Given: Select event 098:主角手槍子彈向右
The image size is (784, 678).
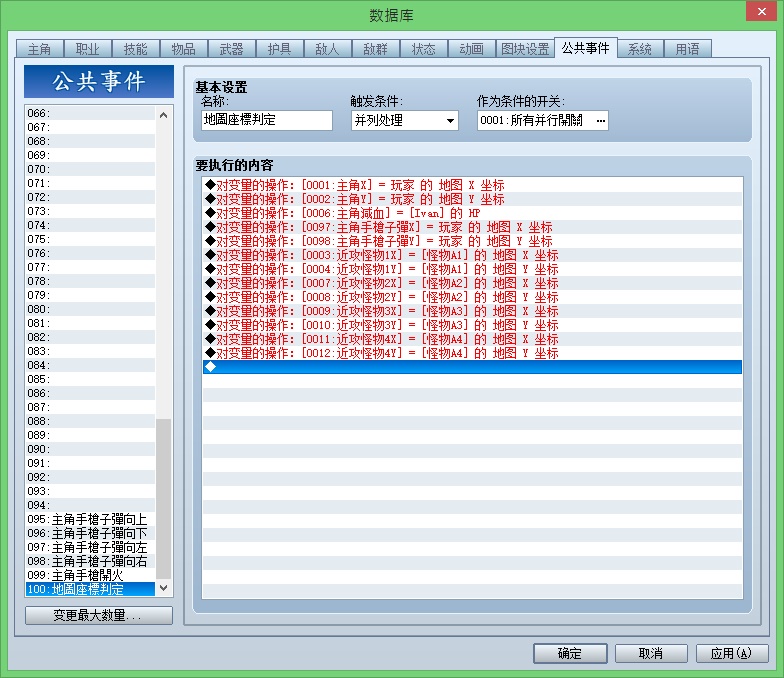Looking at the screenshot, I should pyautogui.click(x=90, y=561).
